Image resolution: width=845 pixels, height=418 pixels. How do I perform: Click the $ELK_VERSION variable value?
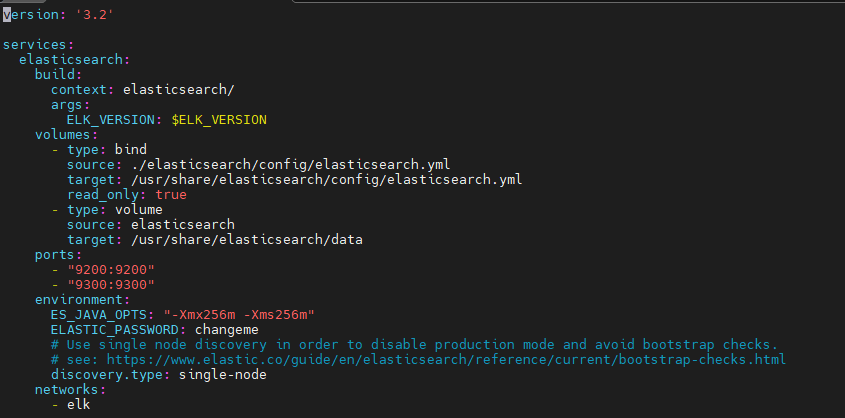point(219,120)
